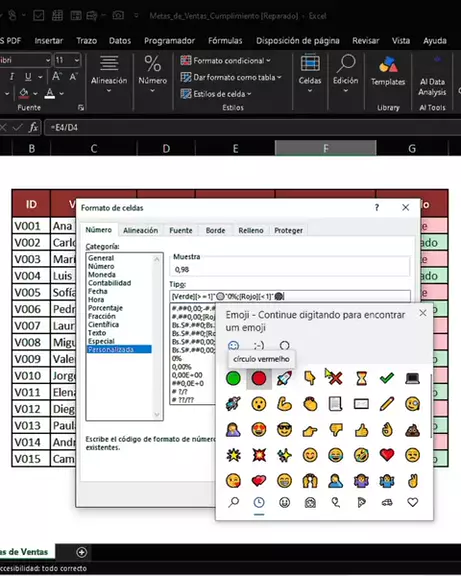Screen dimensions: 461x576
Task: Insert the green check mark emoji
Action: click(387, 378)
